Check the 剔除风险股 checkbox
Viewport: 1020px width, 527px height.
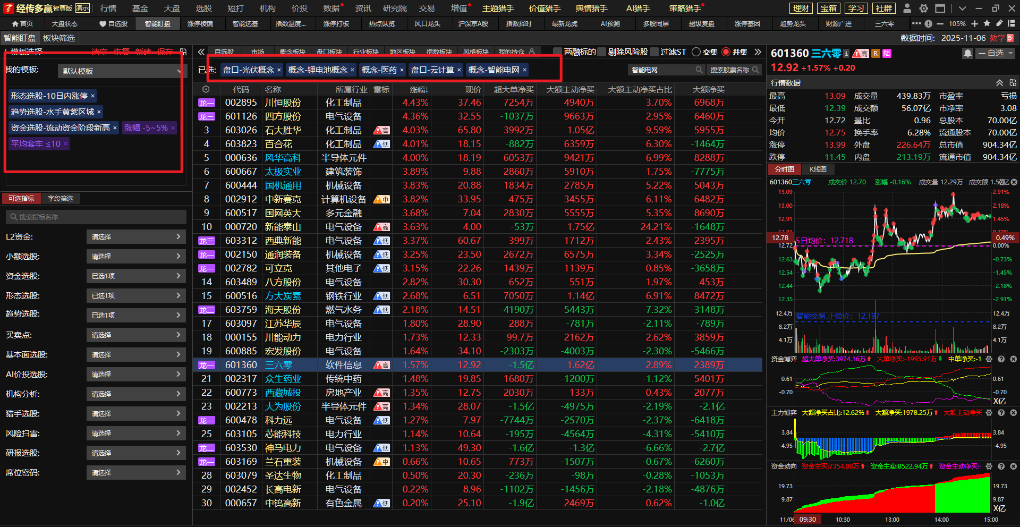605,51
